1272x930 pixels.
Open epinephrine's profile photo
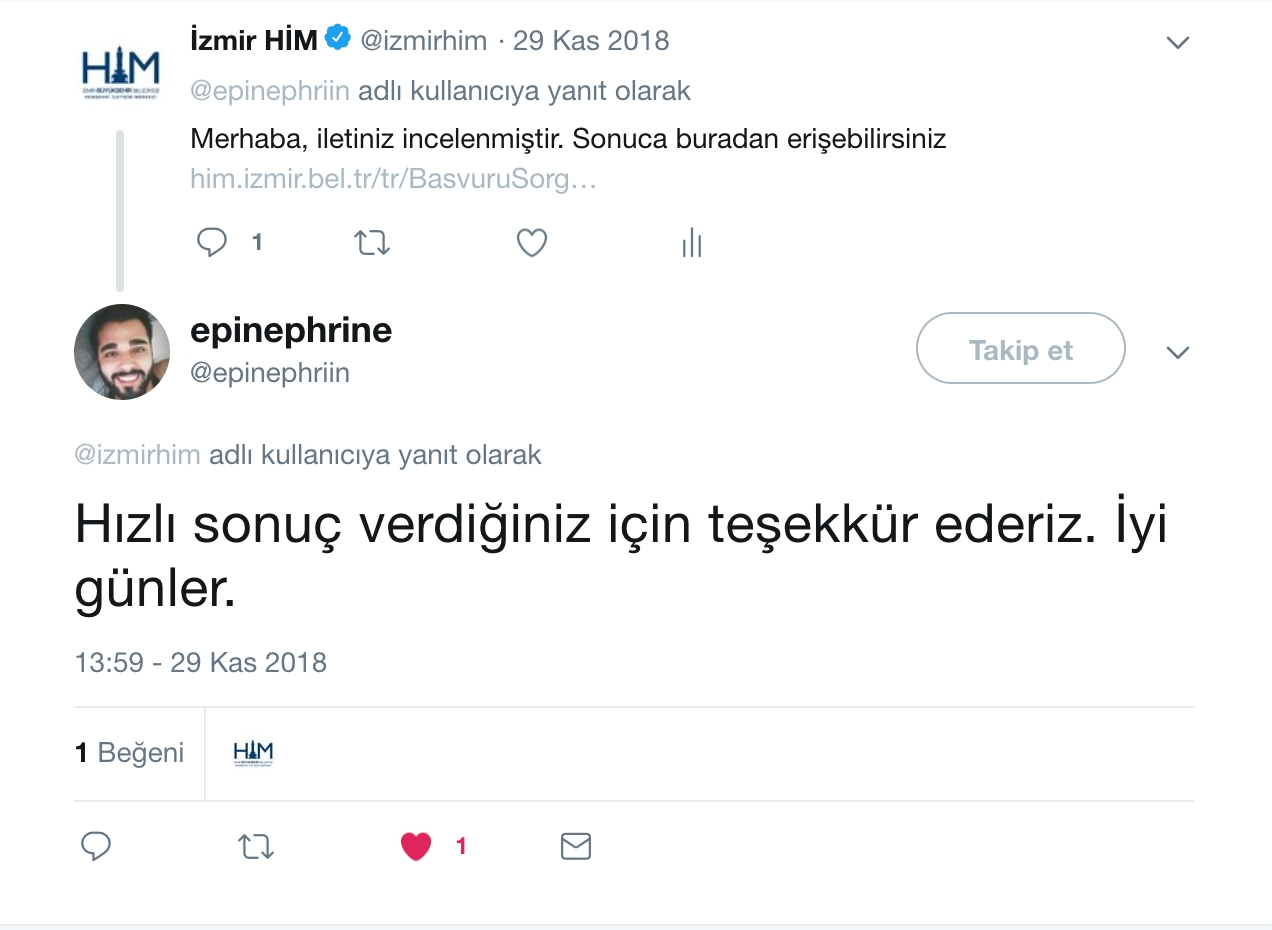[x=122, y=352]
